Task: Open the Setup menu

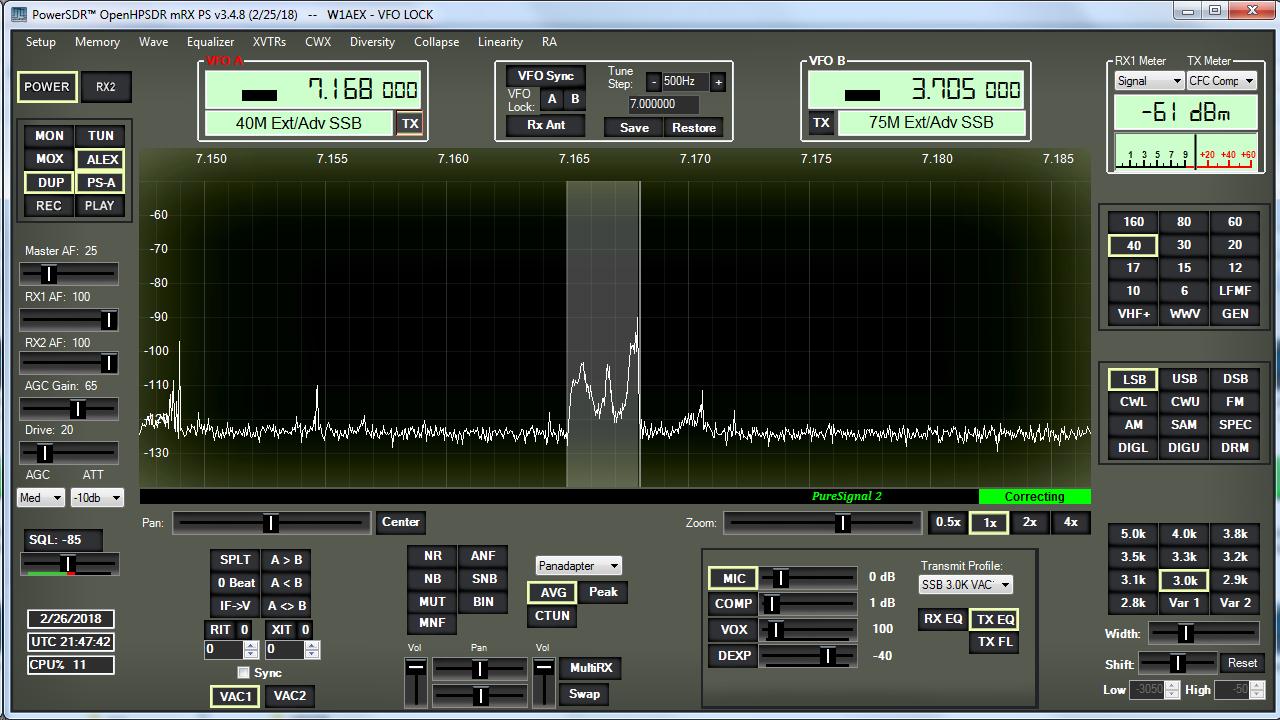Action: click(x=40, y=42)
